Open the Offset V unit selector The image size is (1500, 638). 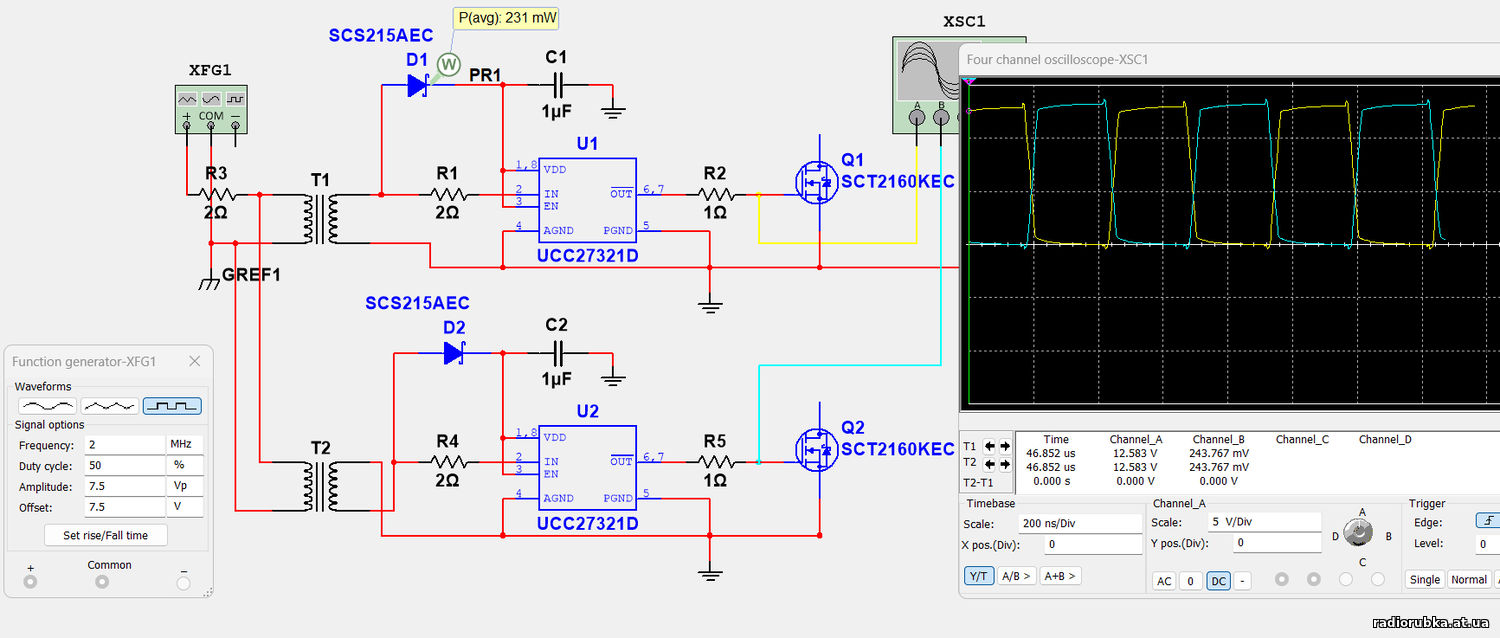pyautogui.click(x=184, y=508)
